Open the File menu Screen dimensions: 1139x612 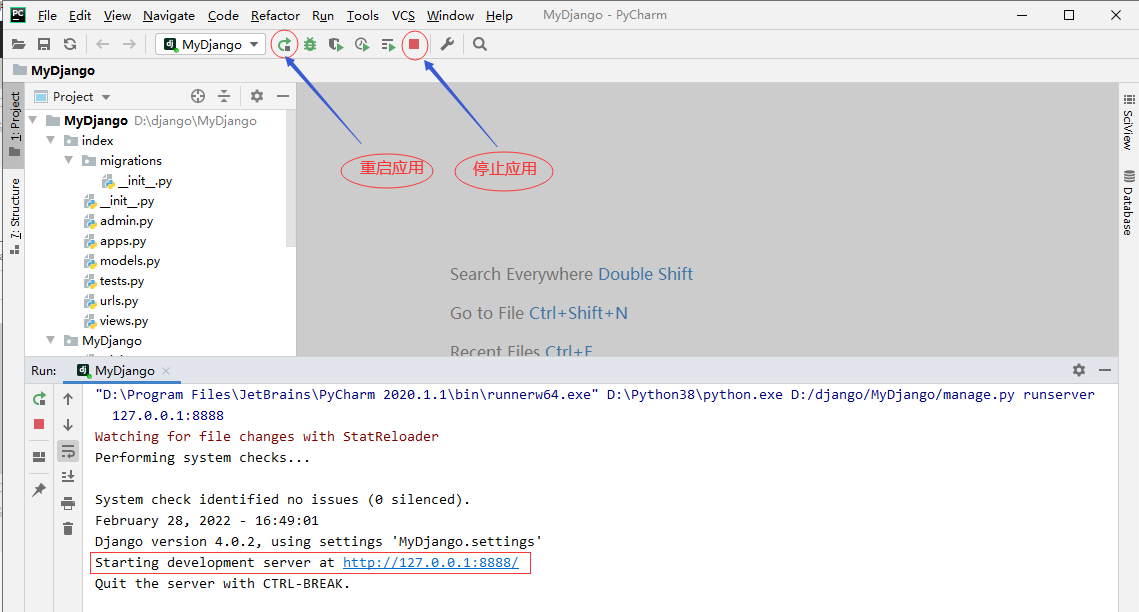click(47, 15)
